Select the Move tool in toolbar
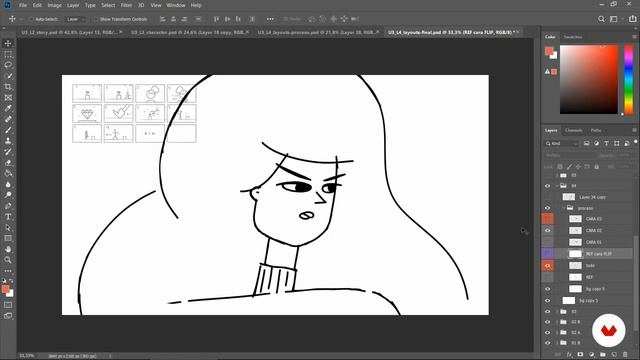The image size is (640, 360). pyautogui.click(x=8, y=43)
